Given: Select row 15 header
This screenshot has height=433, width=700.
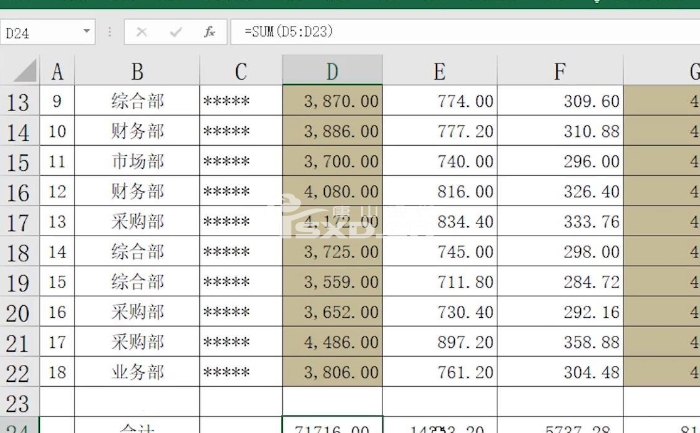Looking at the screenshot, I should click(x=19, y=162).
